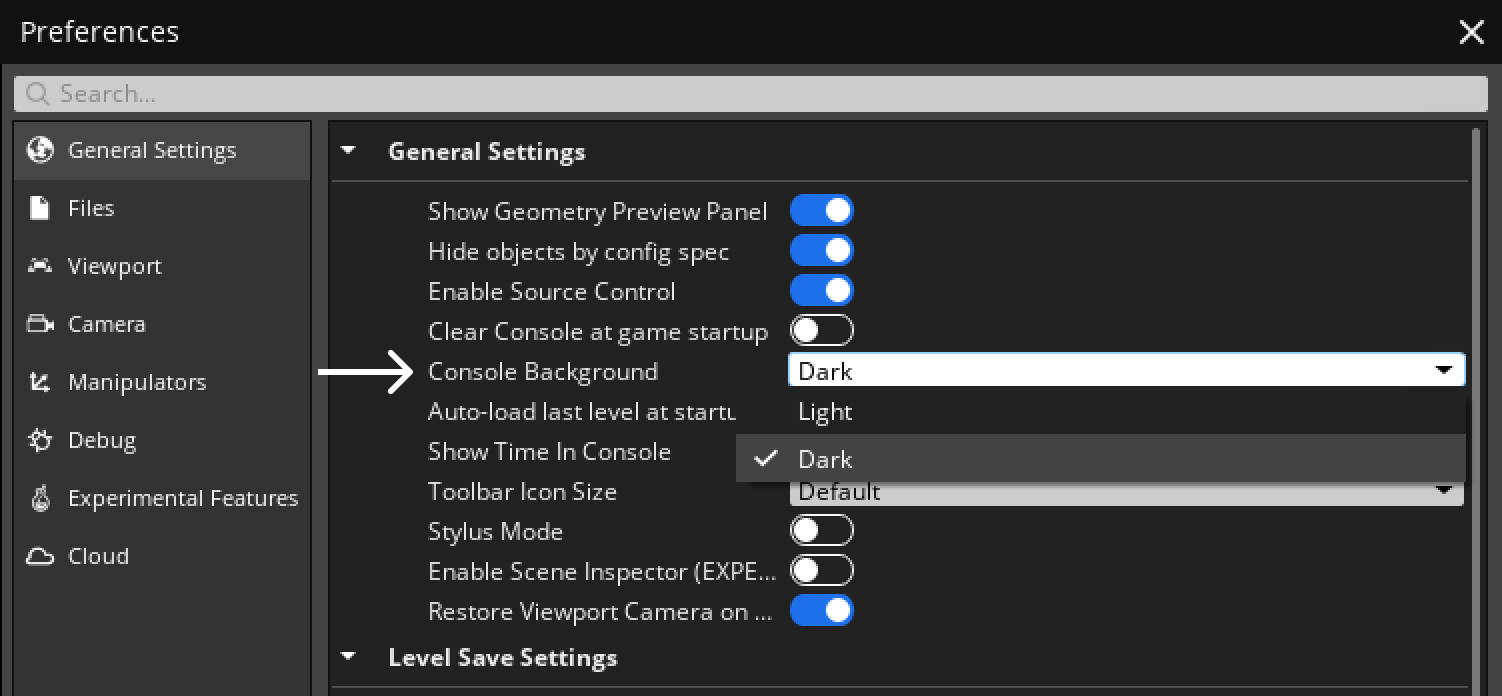
Task: Turn off Hide objects by config spec
Action: point(821,249)
